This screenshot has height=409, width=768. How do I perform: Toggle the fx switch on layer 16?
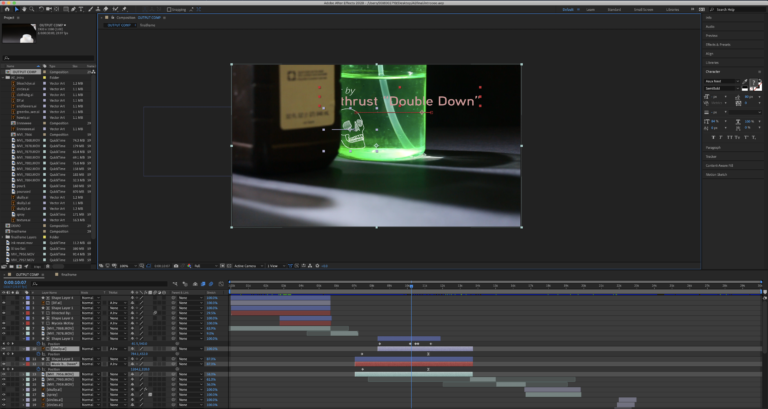145,389
